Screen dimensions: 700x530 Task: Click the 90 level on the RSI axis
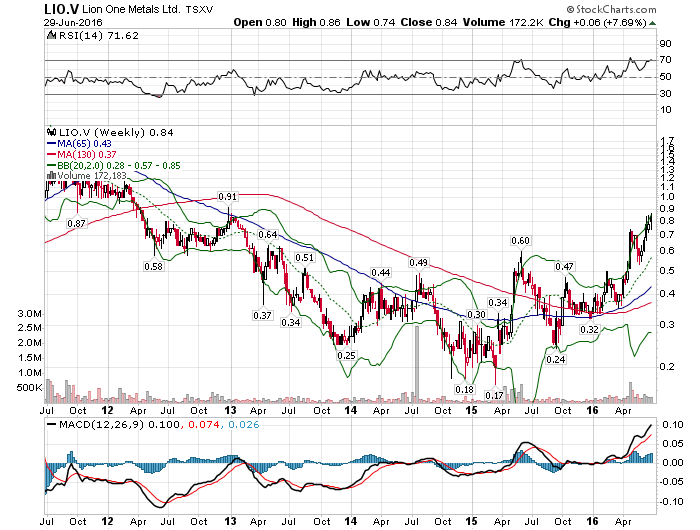(x=665, y=43)
